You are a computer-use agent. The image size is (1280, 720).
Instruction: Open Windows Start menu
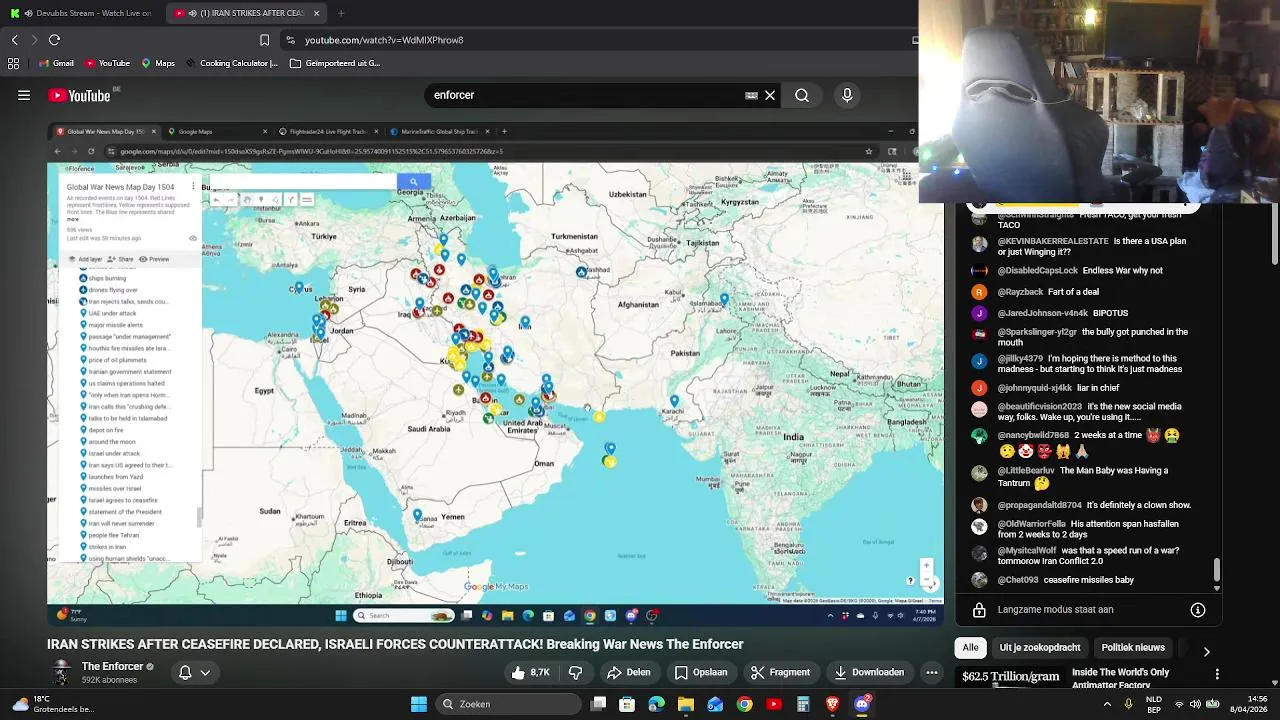(419, 704)
